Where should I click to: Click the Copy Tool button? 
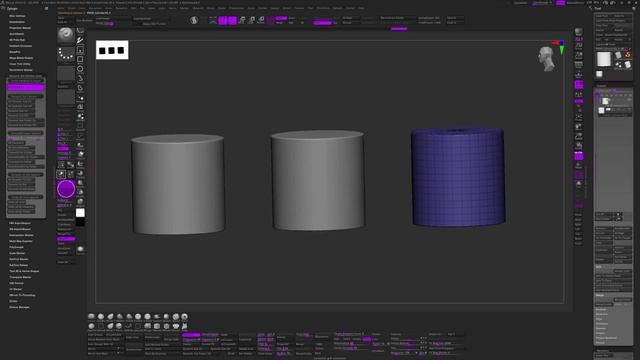pos(603,25)
